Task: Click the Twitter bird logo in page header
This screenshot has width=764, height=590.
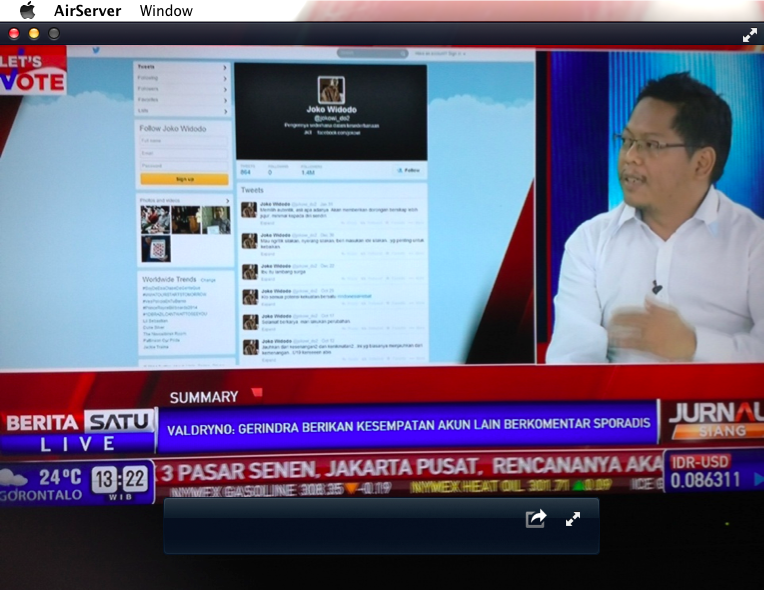Action: pyautogui.click(x=96, y=50)
